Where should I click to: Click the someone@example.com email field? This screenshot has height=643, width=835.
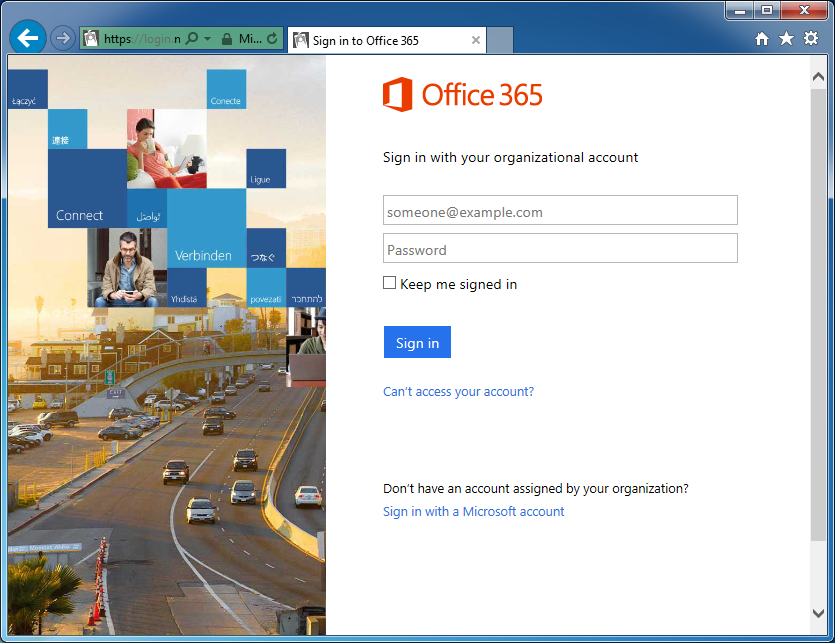(x=560, y=210)
